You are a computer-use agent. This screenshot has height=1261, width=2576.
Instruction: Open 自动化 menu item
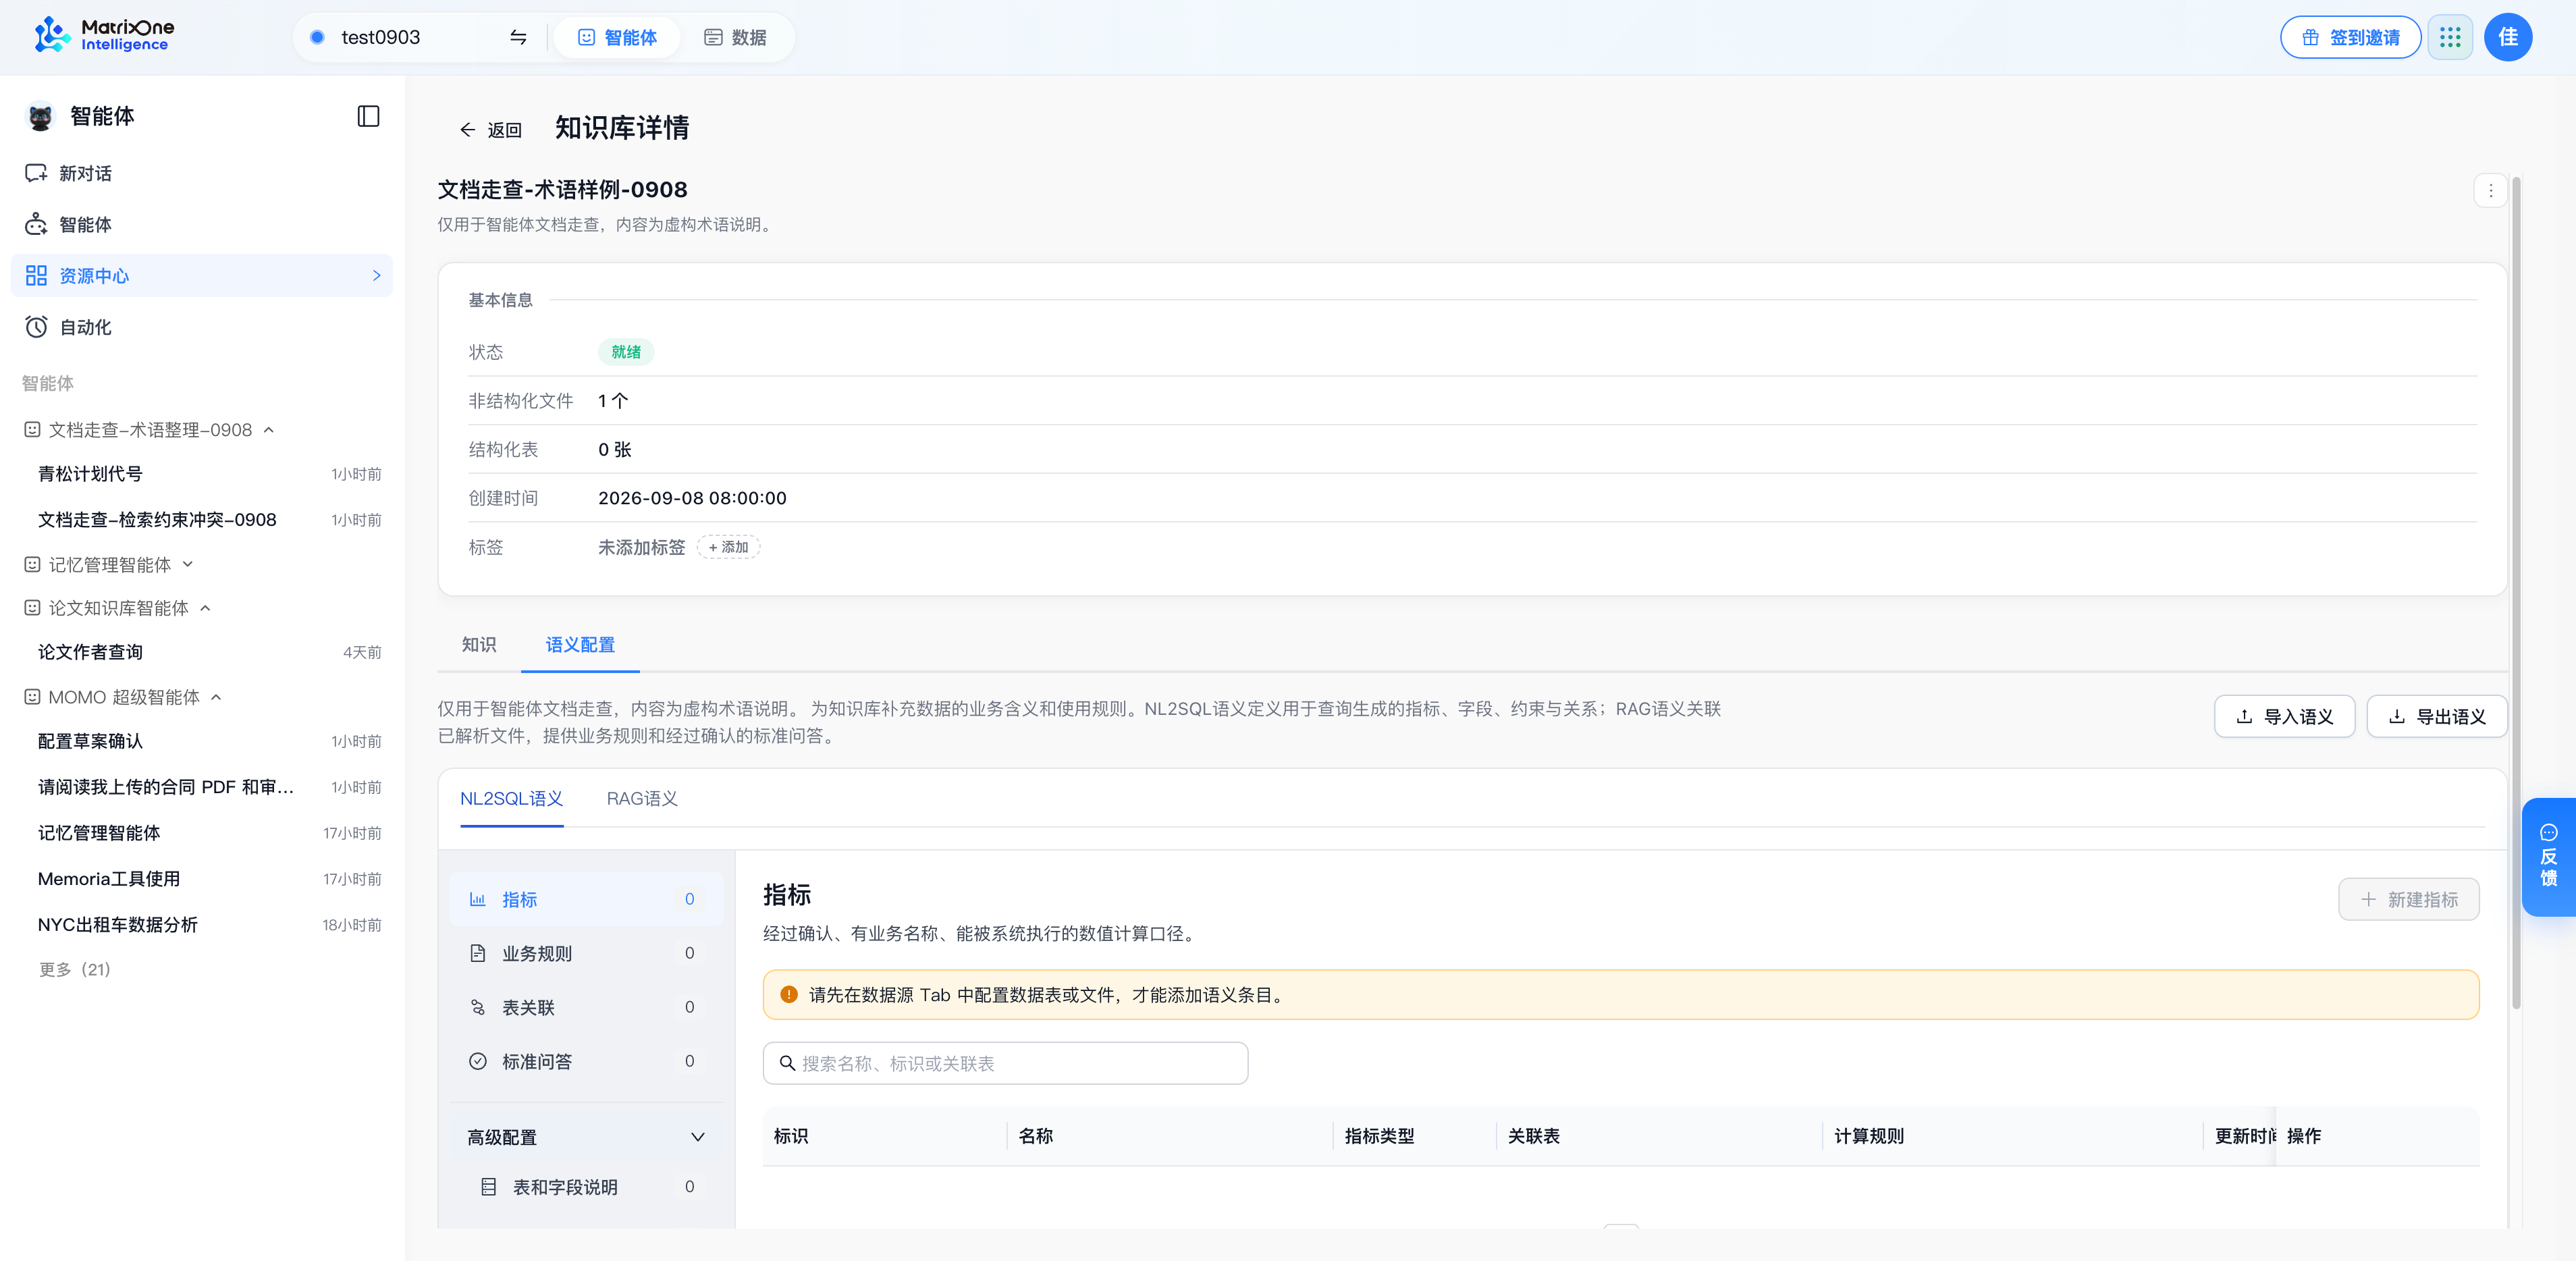click(x=201, y=327)
